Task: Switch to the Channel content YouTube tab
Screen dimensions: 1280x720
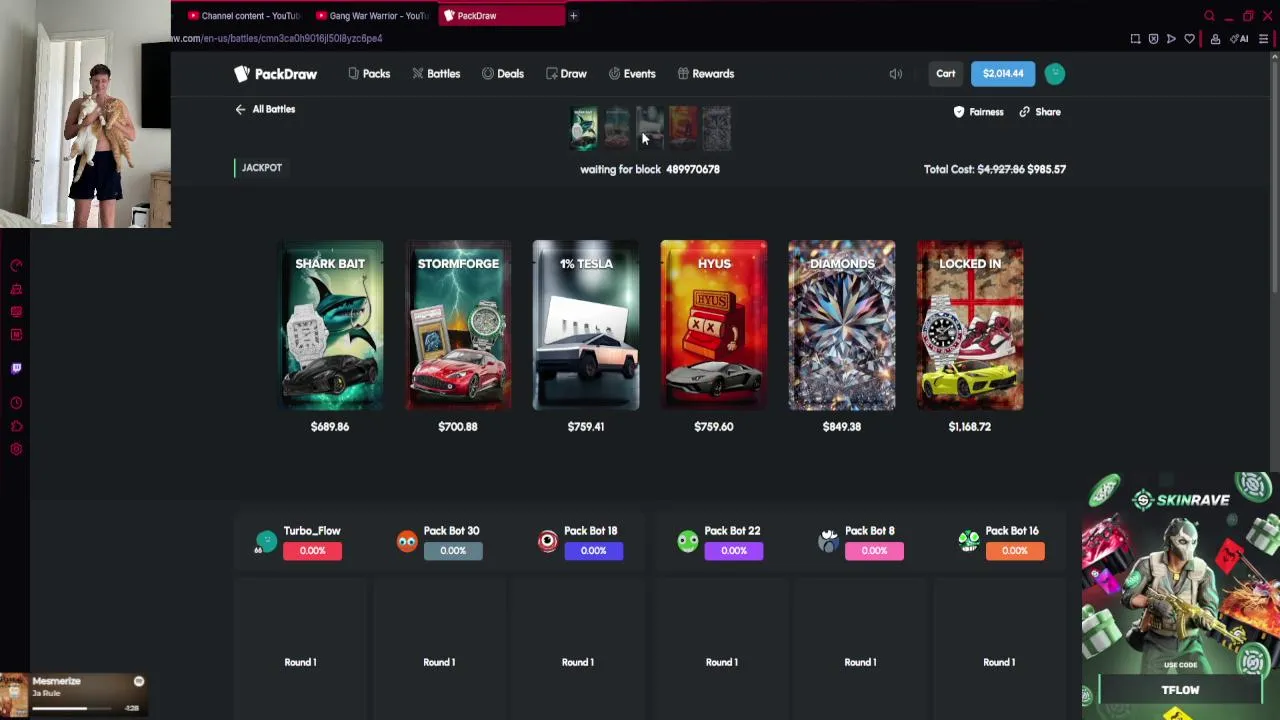Action: pyautogui.click(x=243, y=15)
